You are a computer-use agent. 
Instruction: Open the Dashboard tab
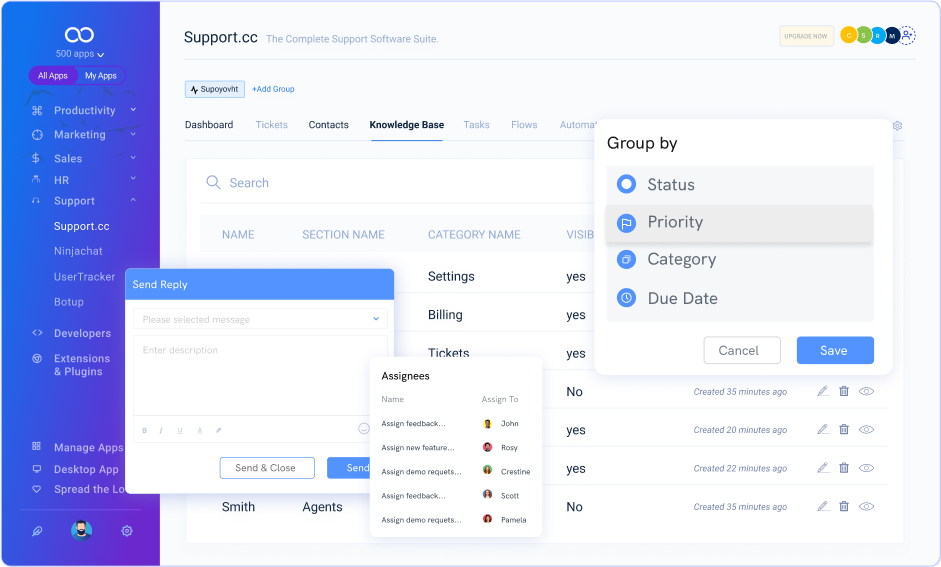tap(209, 125)
